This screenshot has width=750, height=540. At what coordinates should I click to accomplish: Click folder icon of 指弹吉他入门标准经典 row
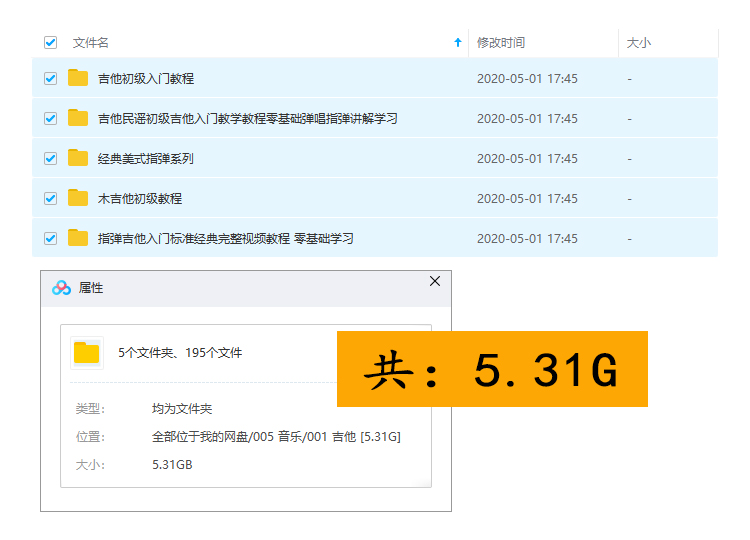tap(78, 238)
